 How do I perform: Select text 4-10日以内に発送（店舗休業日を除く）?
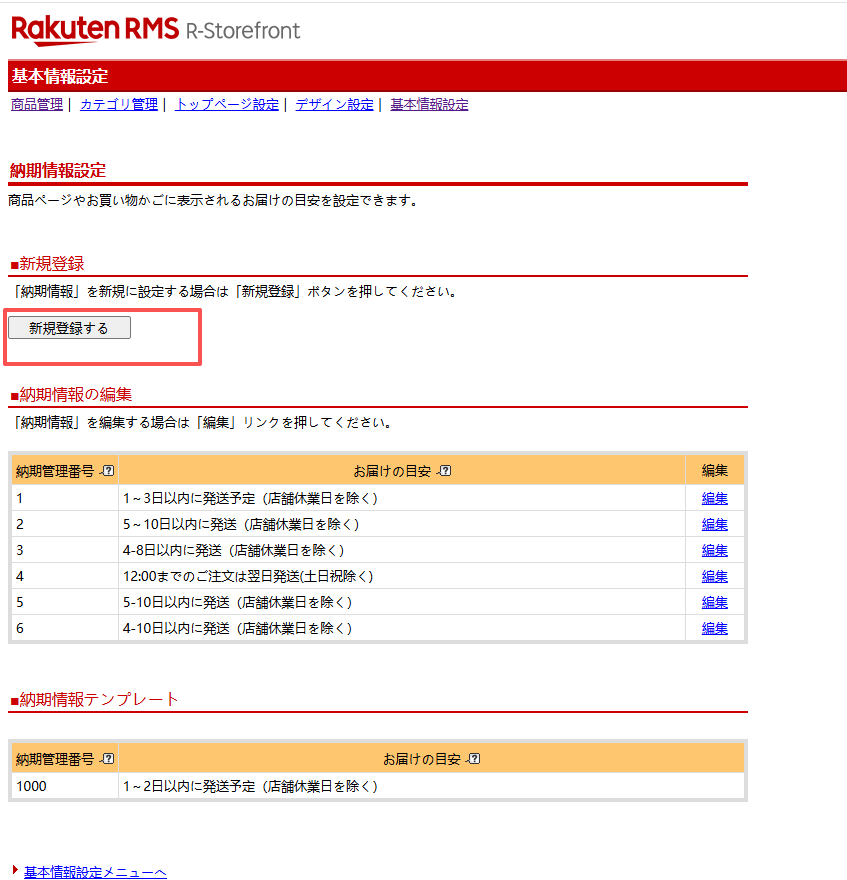(237, 628)
